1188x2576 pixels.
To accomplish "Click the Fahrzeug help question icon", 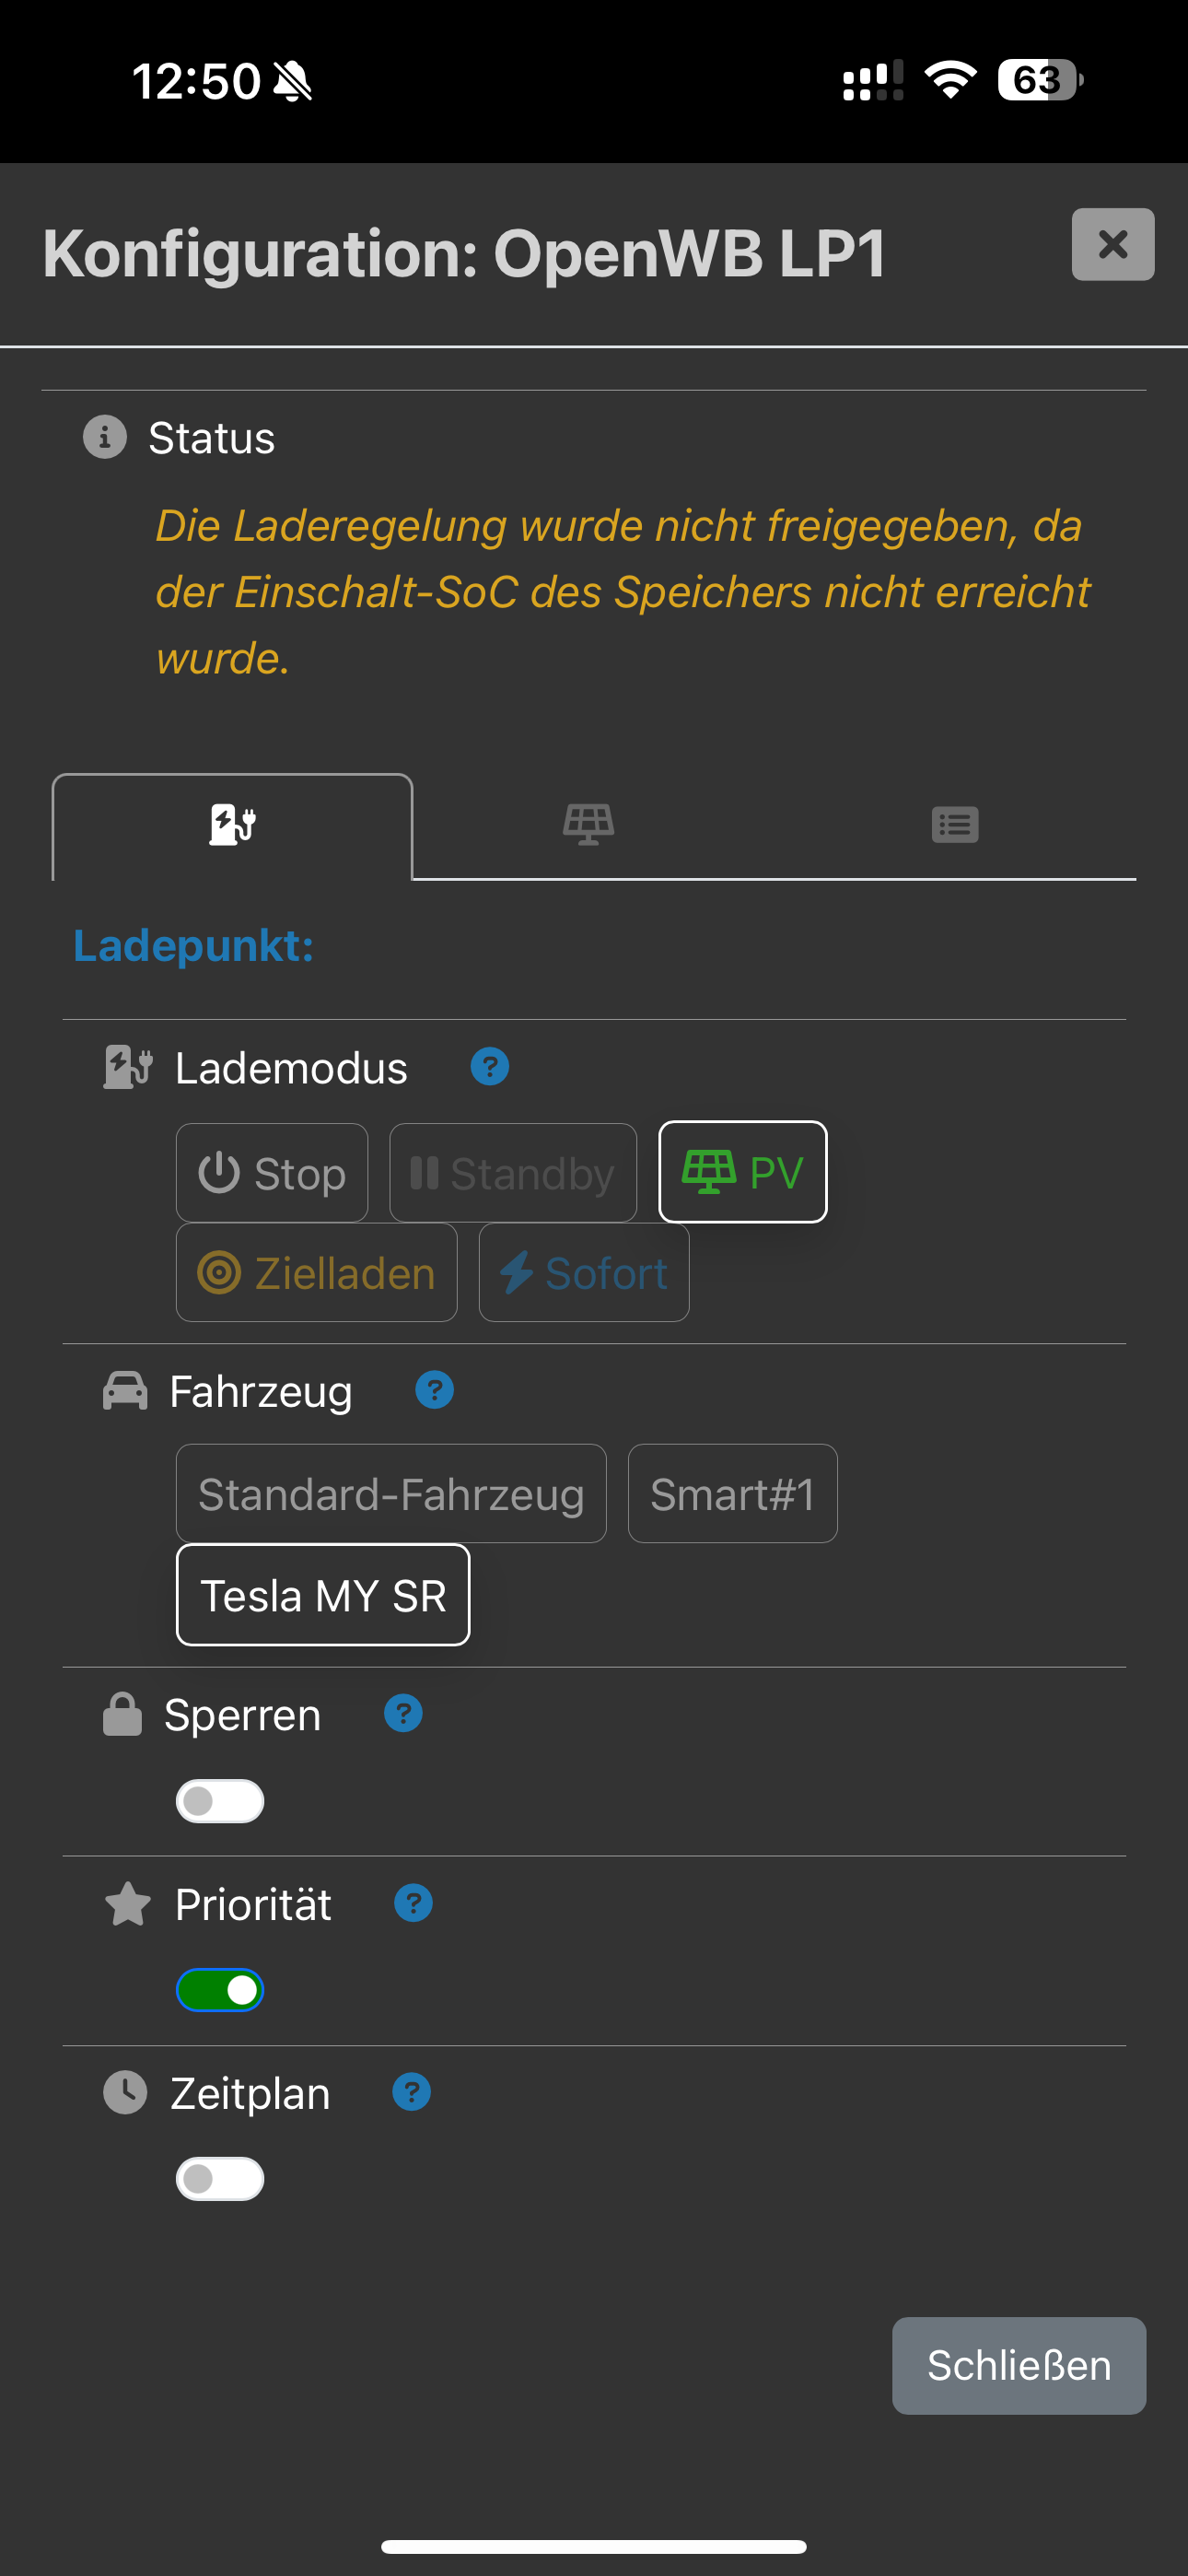I will 435,1390.
